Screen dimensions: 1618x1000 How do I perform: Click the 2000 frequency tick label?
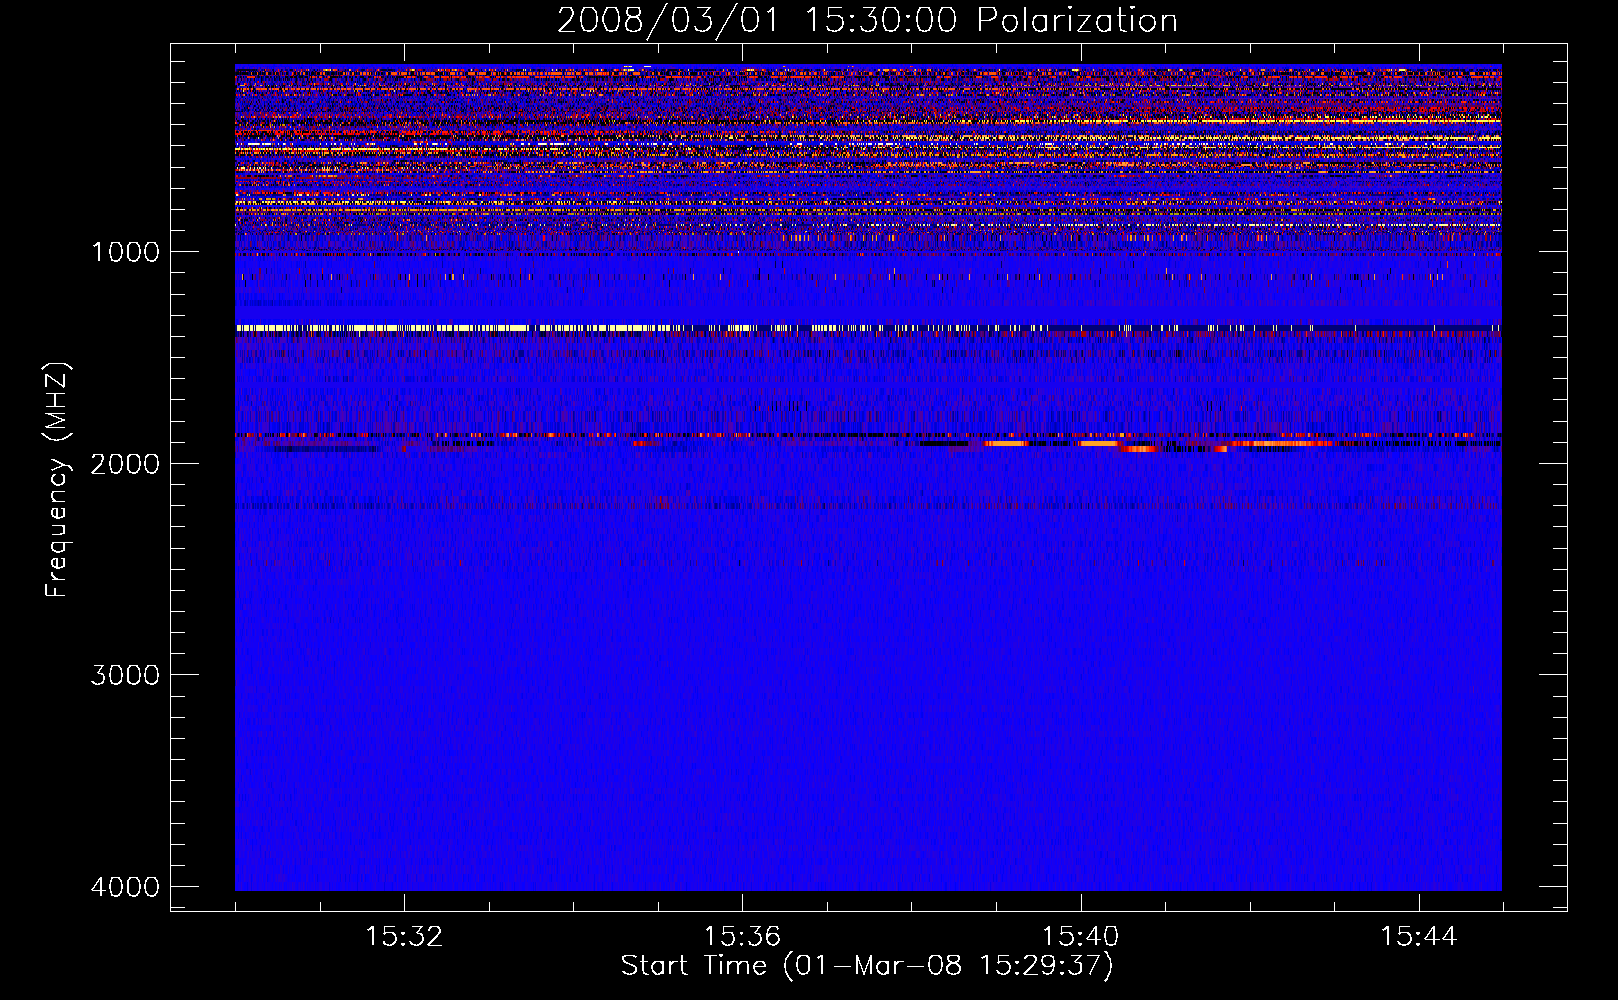pyautogui.click(x=126, y=464)
